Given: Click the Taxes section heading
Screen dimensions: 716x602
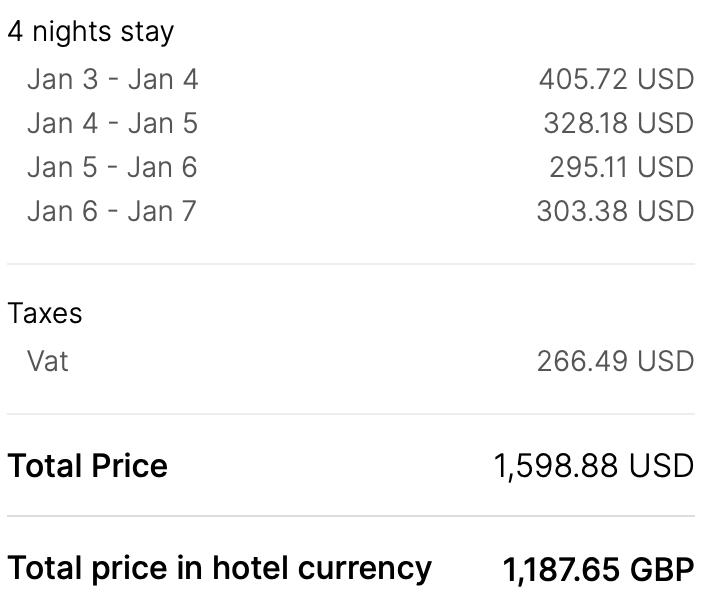Looking at the screenshot, I should (x=45, y=314).
